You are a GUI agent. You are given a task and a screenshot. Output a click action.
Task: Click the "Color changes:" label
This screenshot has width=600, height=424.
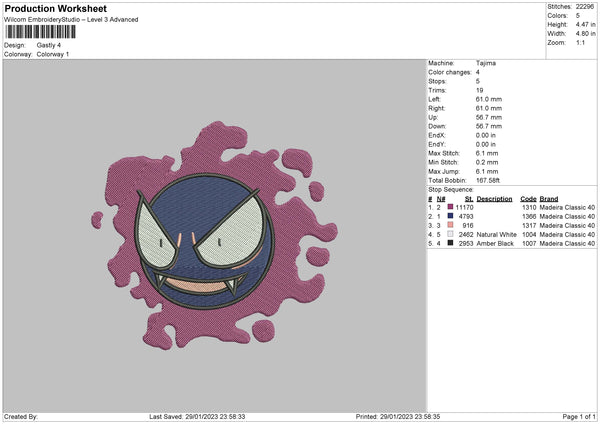click(x=450, y=72)
